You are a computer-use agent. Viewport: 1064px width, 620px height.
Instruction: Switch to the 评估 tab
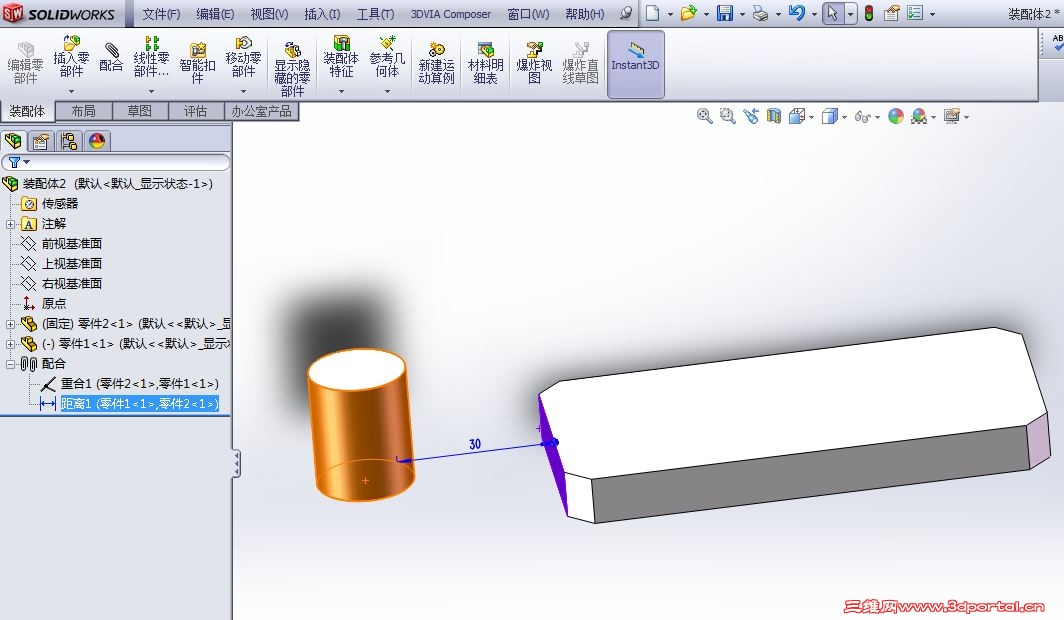tap(195, 111)
